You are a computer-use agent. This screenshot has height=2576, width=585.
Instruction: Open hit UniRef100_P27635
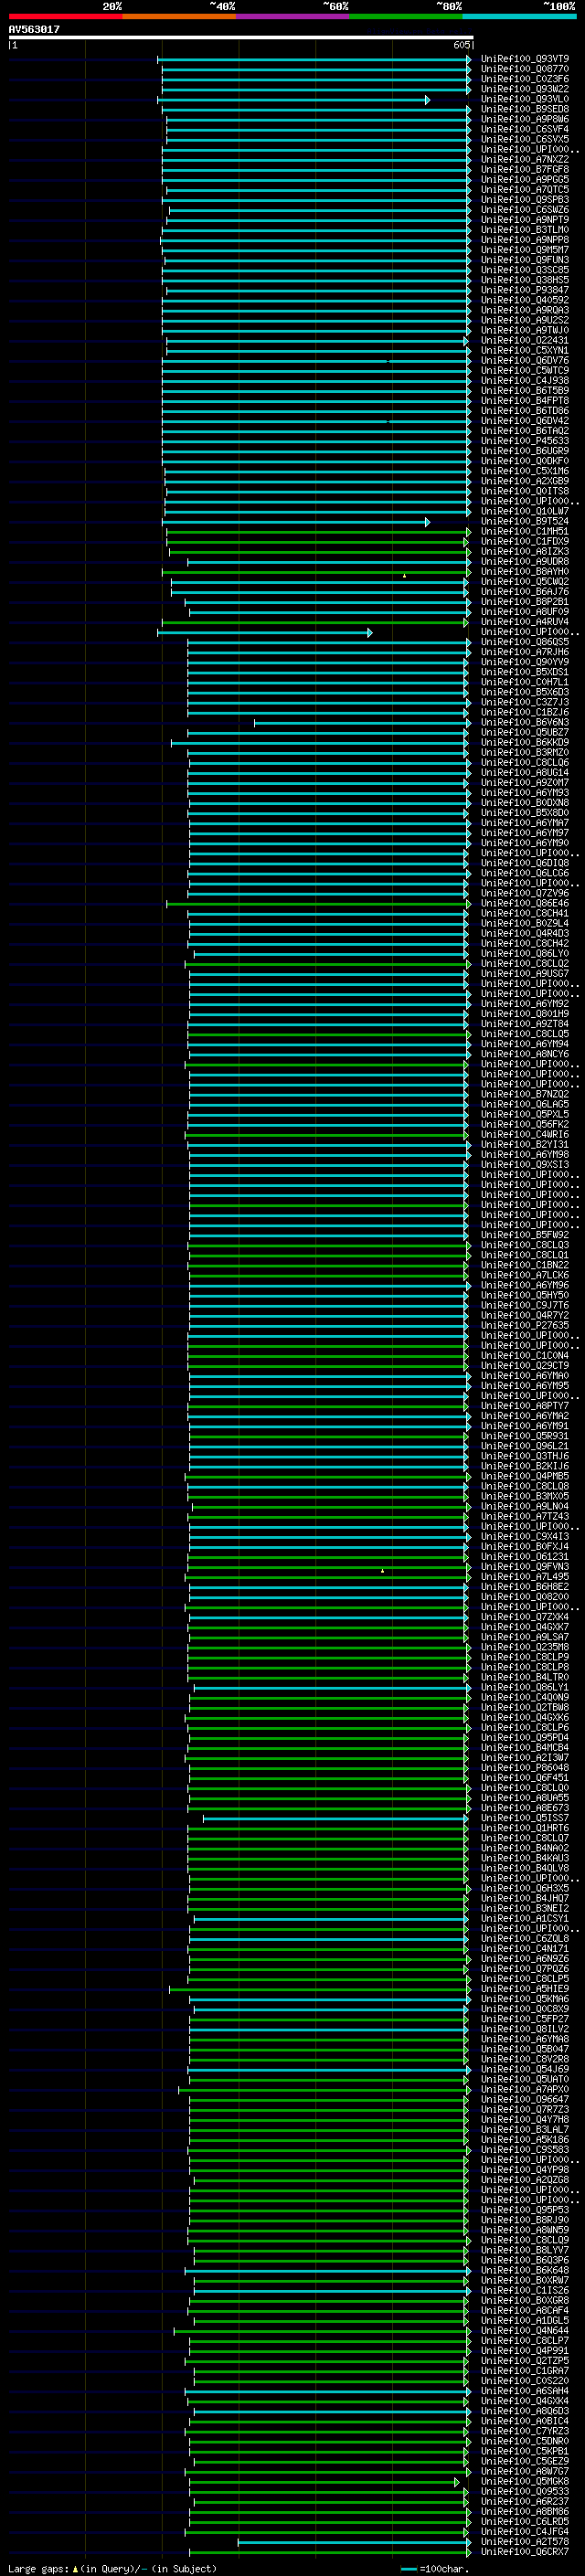[524, 1325]
